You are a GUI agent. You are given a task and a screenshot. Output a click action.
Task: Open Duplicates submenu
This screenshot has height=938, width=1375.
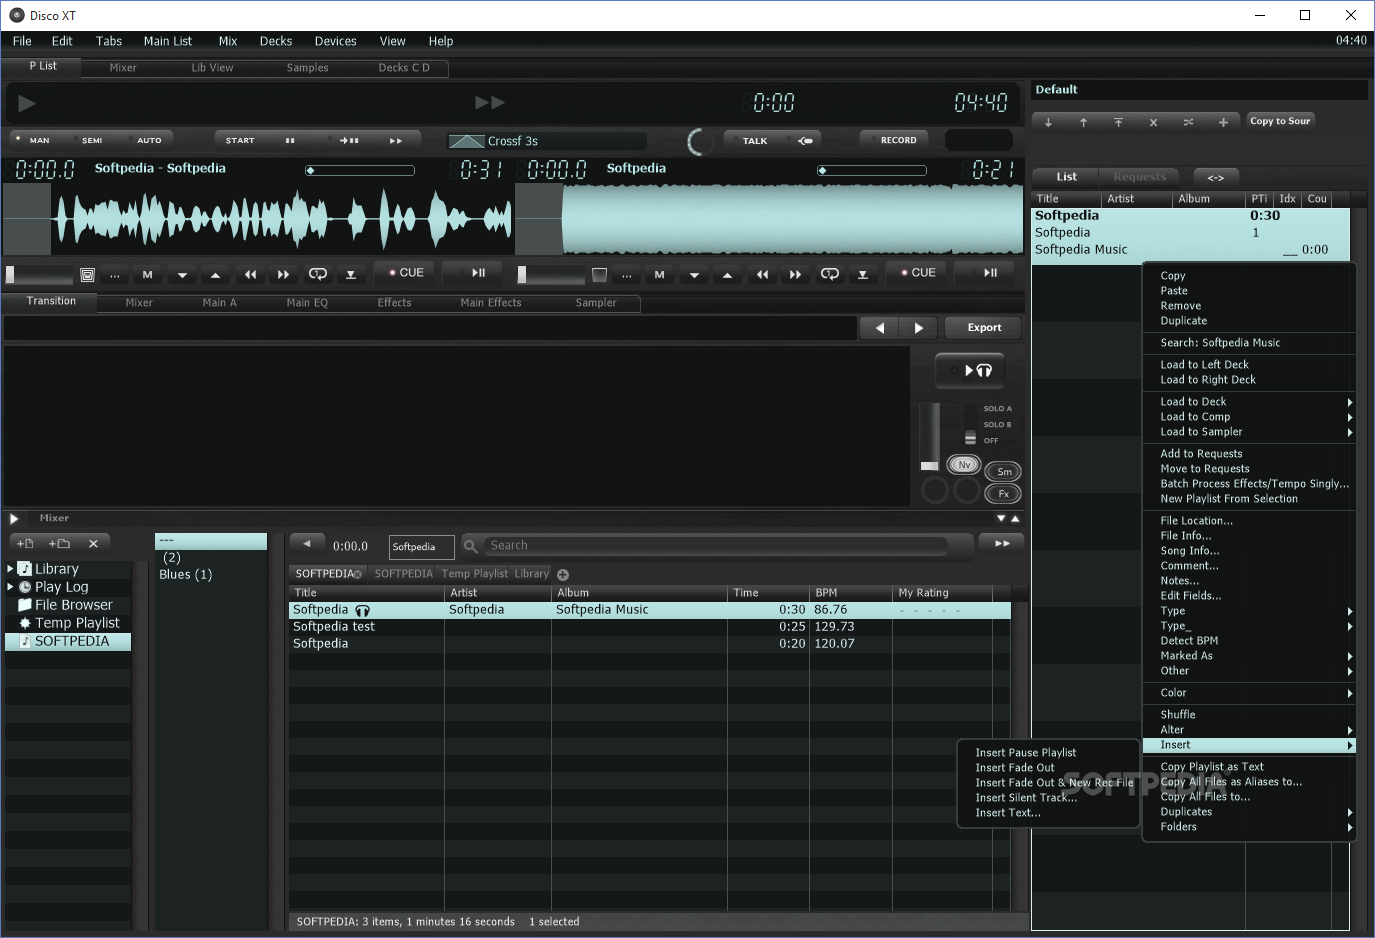click(1249, 812)
